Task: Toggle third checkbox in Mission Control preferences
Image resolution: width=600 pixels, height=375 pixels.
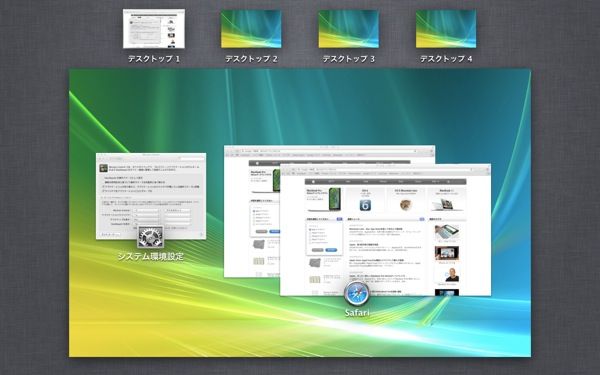Action: pos(103,187)
